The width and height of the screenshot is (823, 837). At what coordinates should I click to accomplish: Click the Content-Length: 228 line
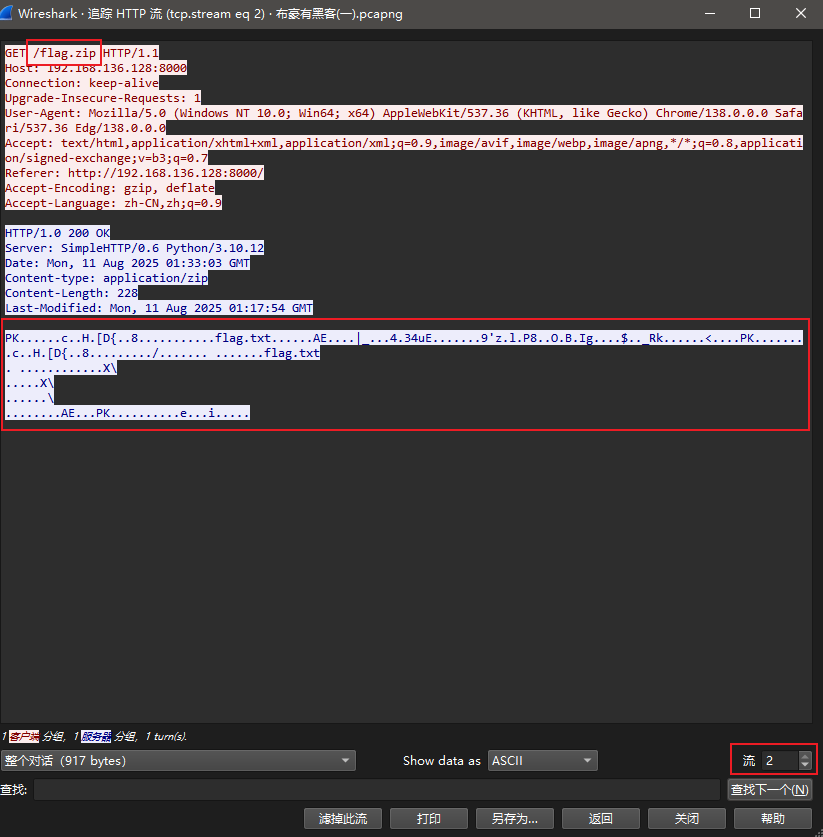[x=72, y=293]
